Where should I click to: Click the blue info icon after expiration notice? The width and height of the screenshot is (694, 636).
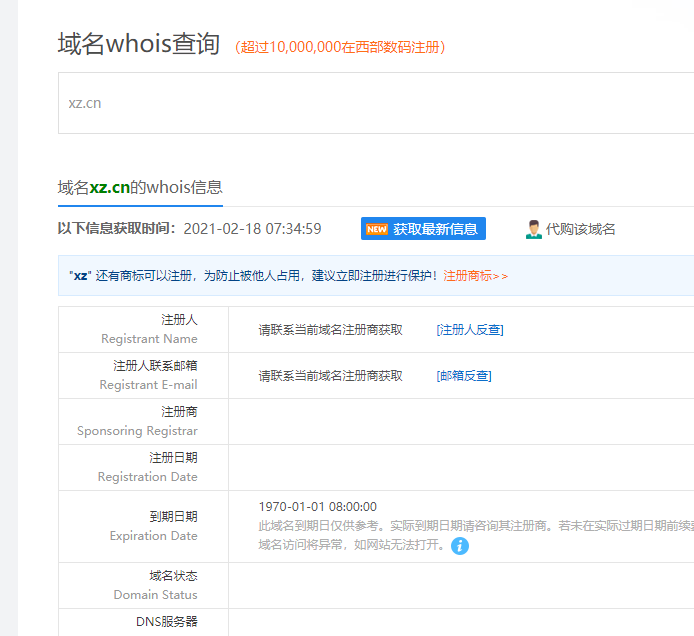coord(460,546)
